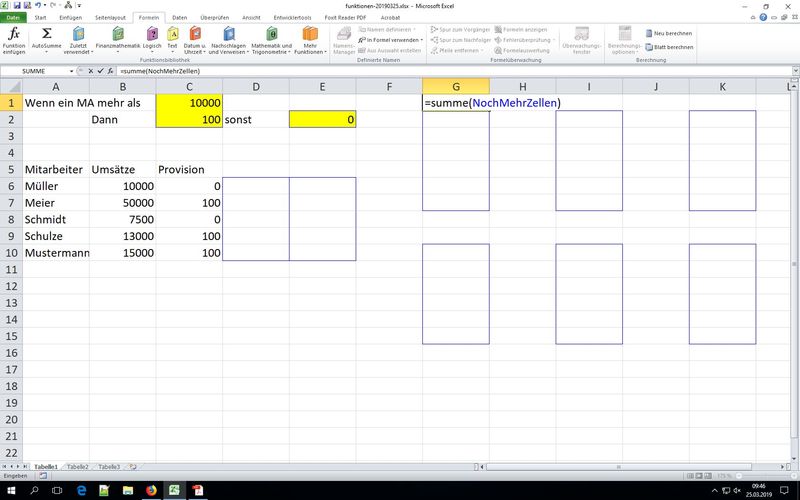800x500 pixels.
Task: Open the Text functions book icon
Action: [172, 34]
